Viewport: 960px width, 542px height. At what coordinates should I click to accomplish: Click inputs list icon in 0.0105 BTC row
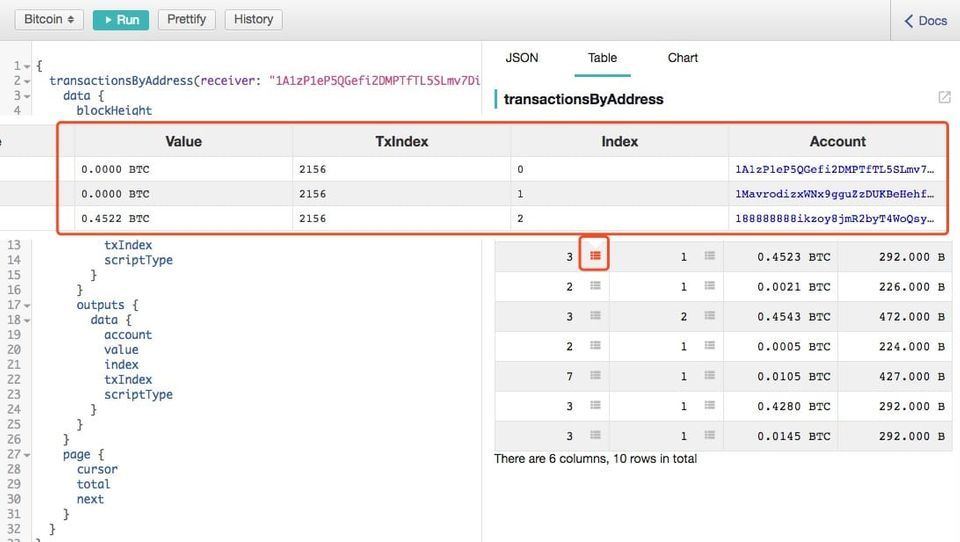click(x=595, y=376)
